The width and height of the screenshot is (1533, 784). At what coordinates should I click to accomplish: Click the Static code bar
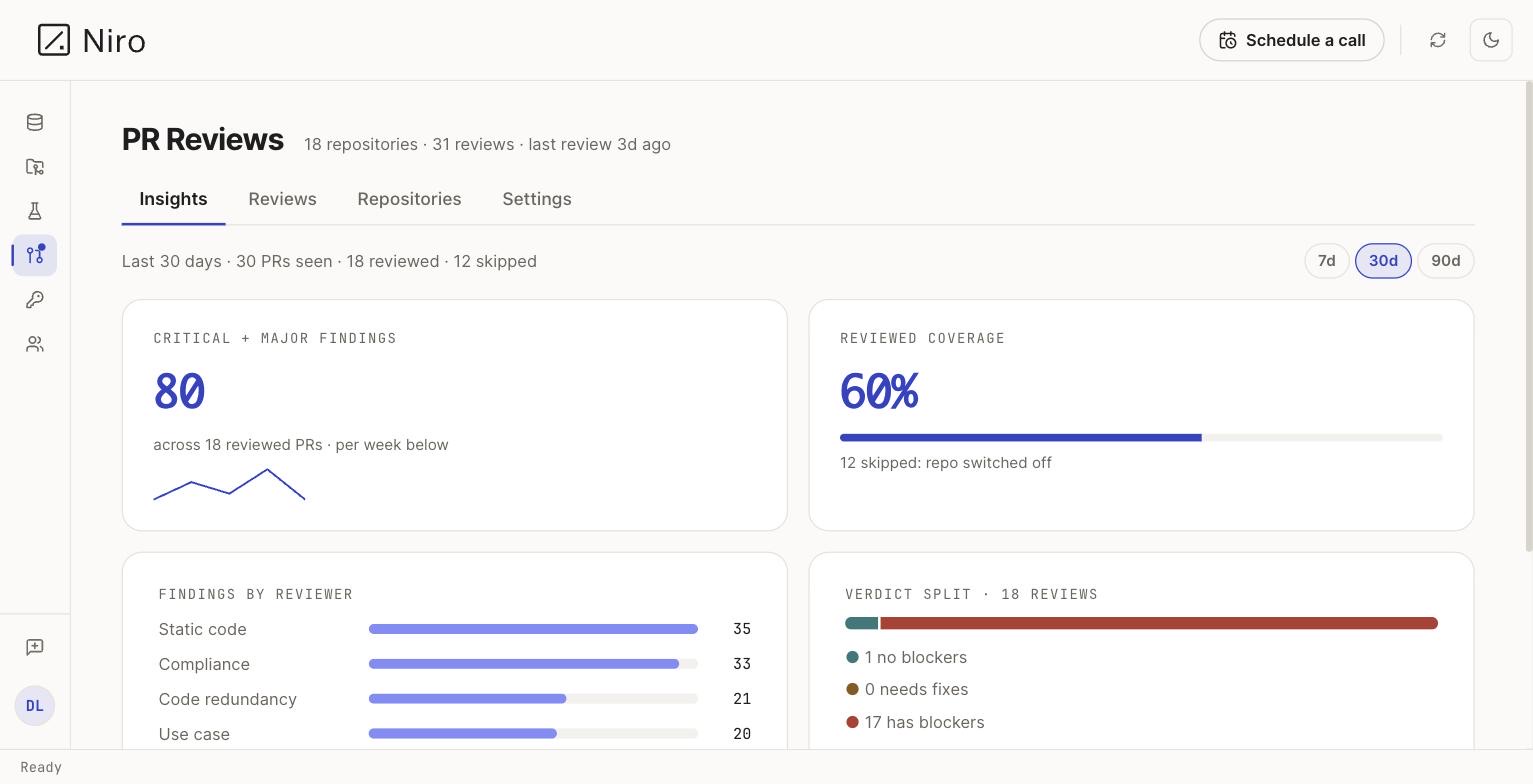(x=533, y=629)
